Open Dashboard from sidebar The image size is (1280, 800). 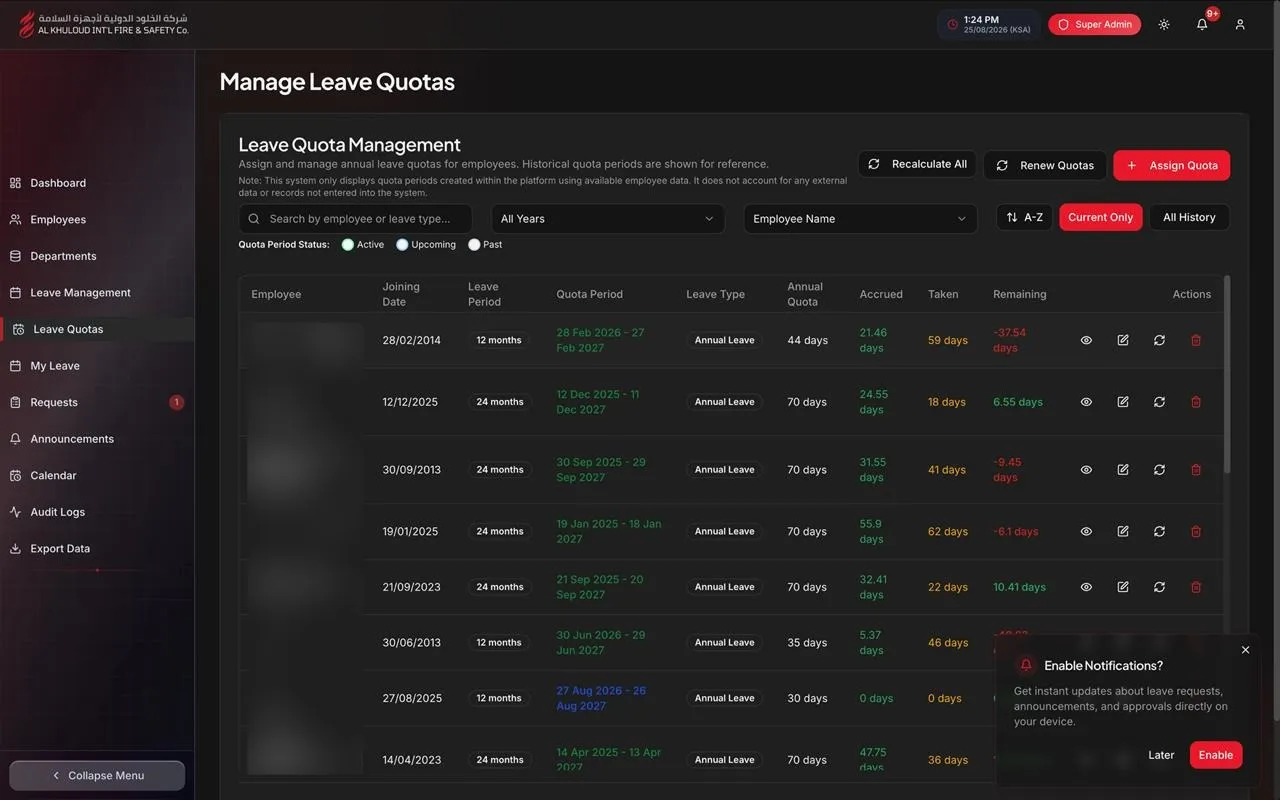pyautogui.click(x=97, y=183)
